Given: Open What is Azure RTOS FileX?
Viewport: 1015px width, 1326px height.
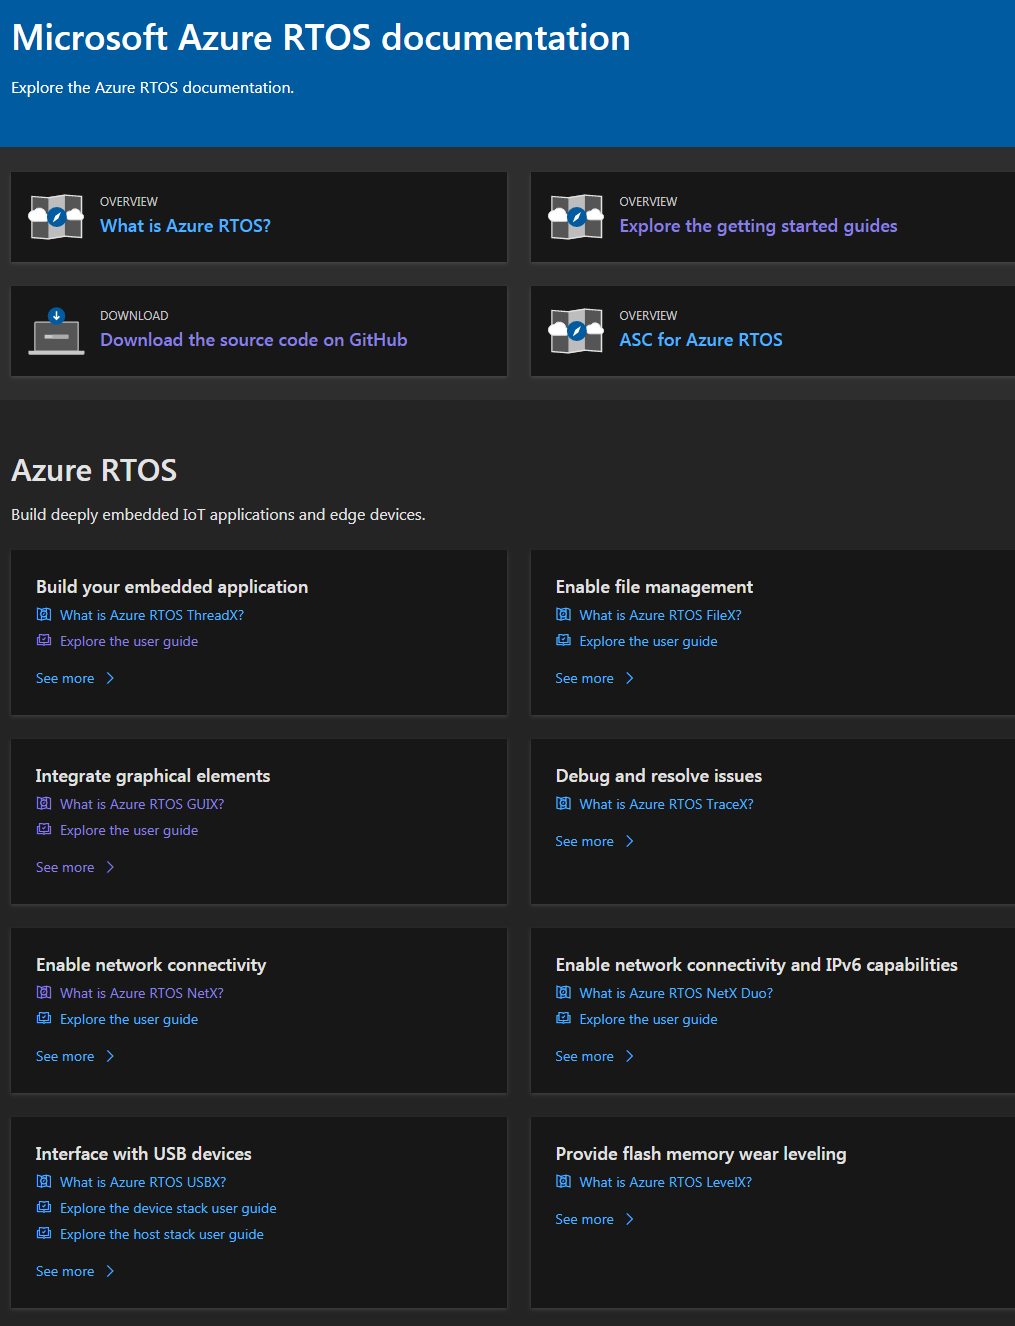Looking at the screenshot, I should pos(660,615).
